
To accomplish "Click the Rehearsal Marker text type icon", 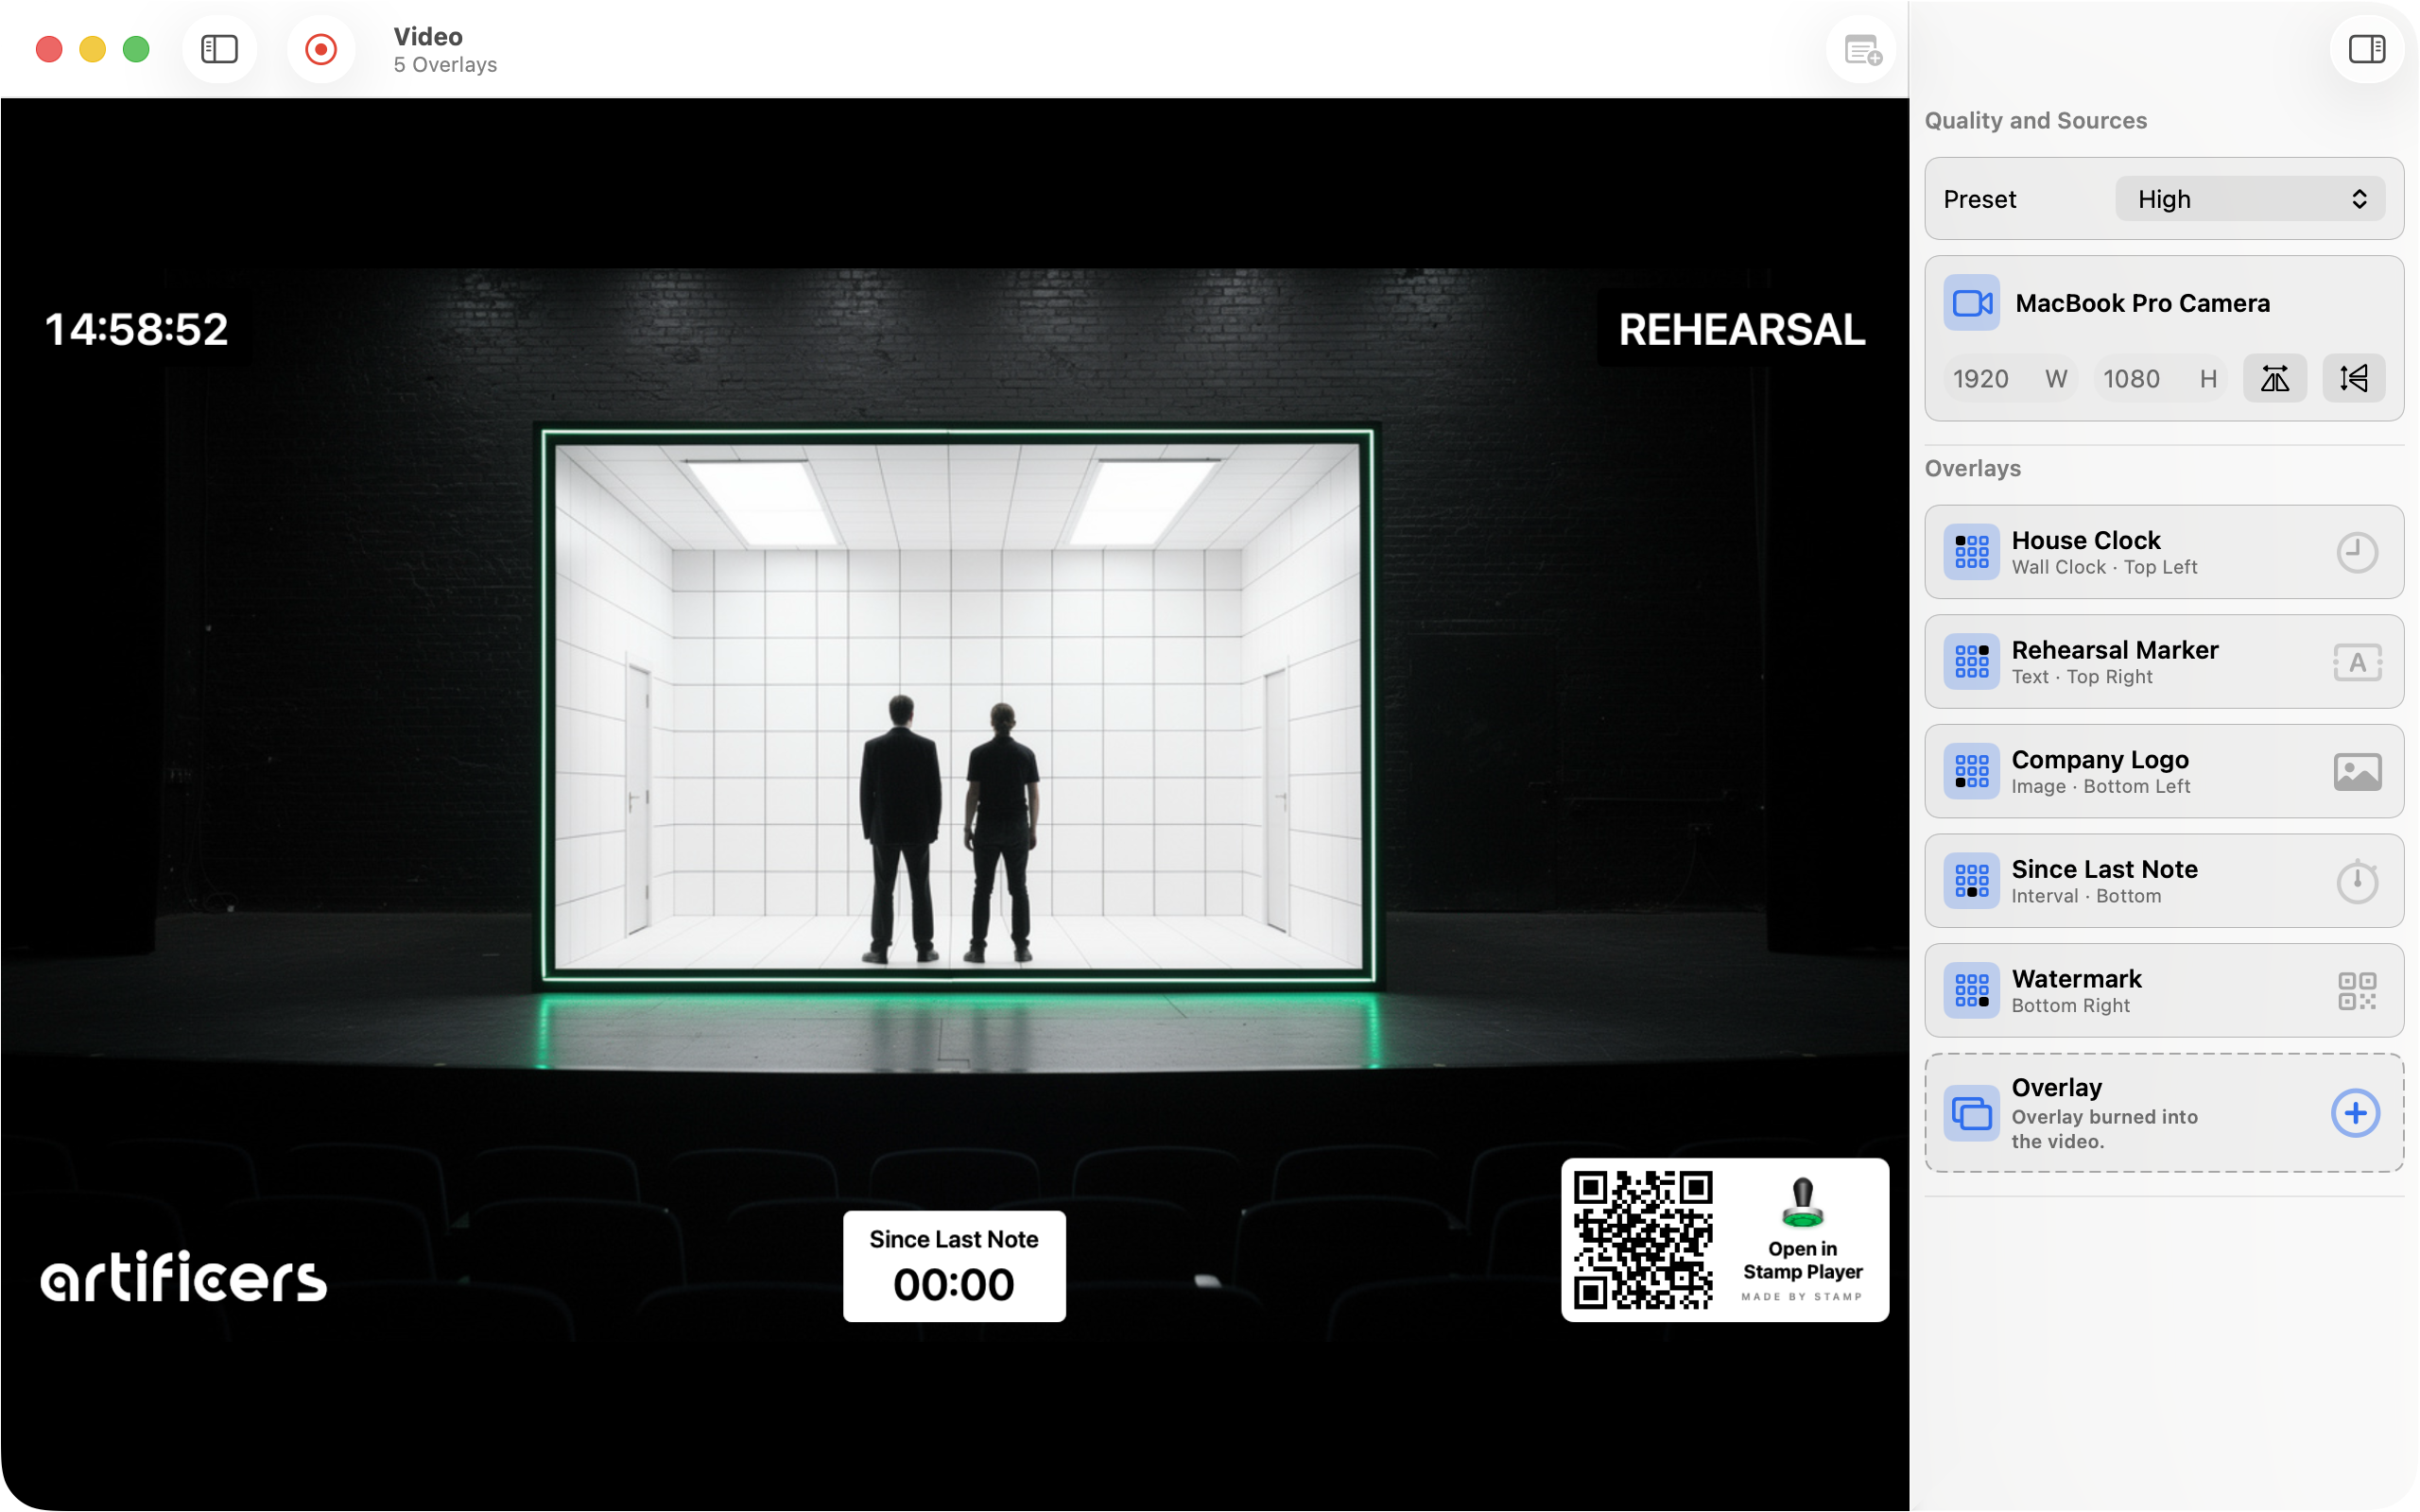I will click(2356, 662).
